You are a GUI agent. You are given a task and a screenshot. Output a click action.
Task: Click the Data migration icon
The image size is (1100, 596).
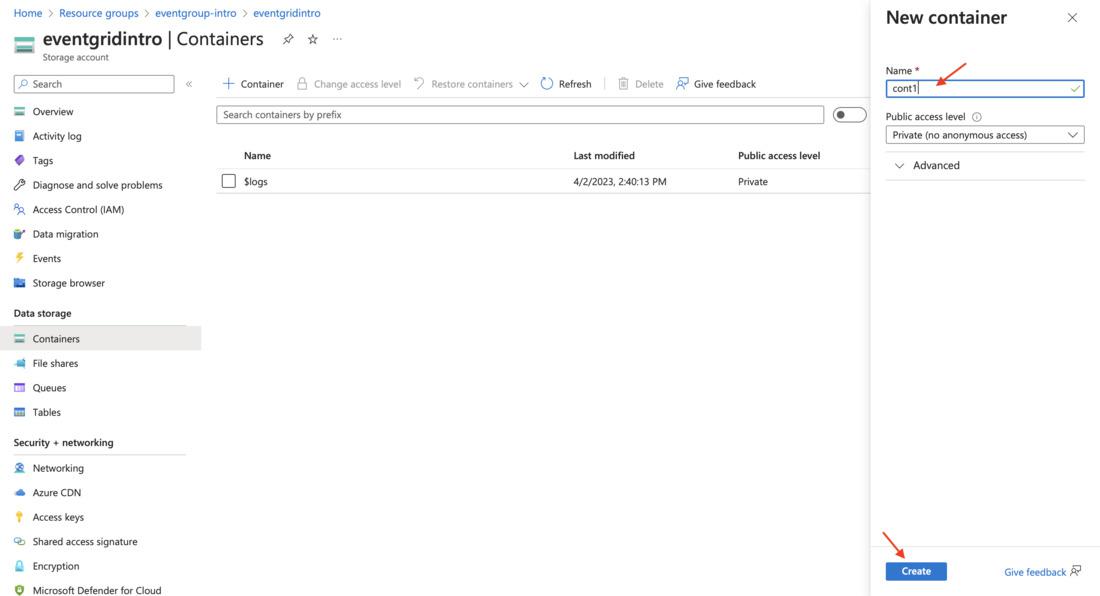coord(20,234)
